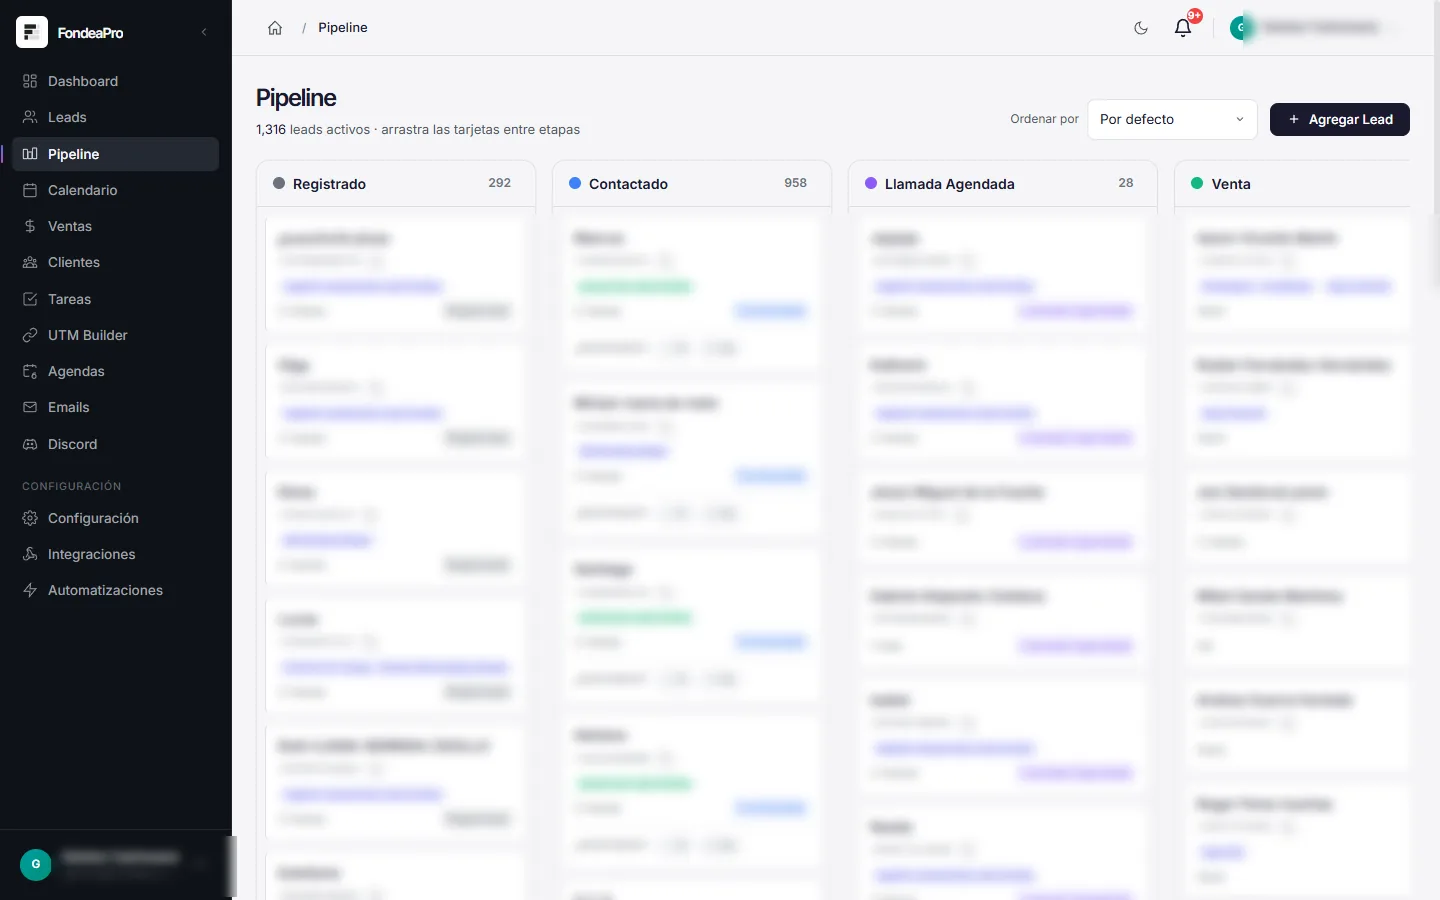Click the FondeaPro logo icon
1440x900 pixels.
[32, 32]
